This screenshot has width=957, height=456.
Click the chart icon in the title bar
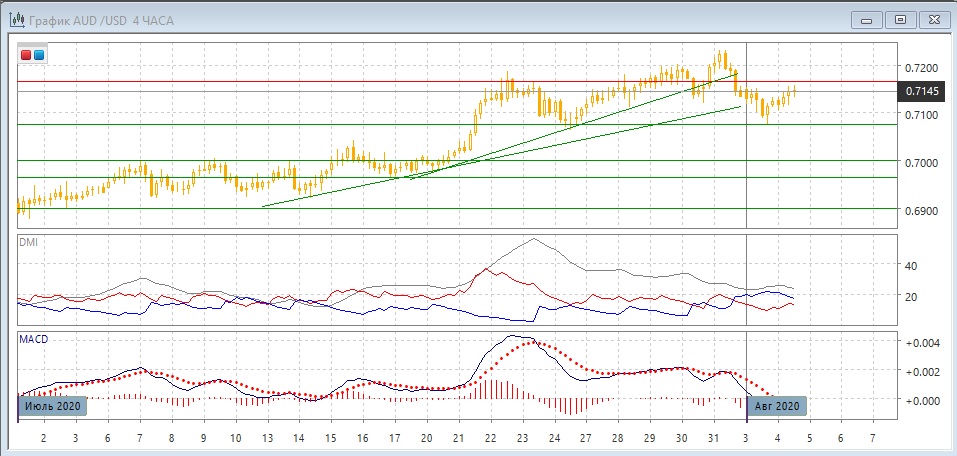[16, 20]
